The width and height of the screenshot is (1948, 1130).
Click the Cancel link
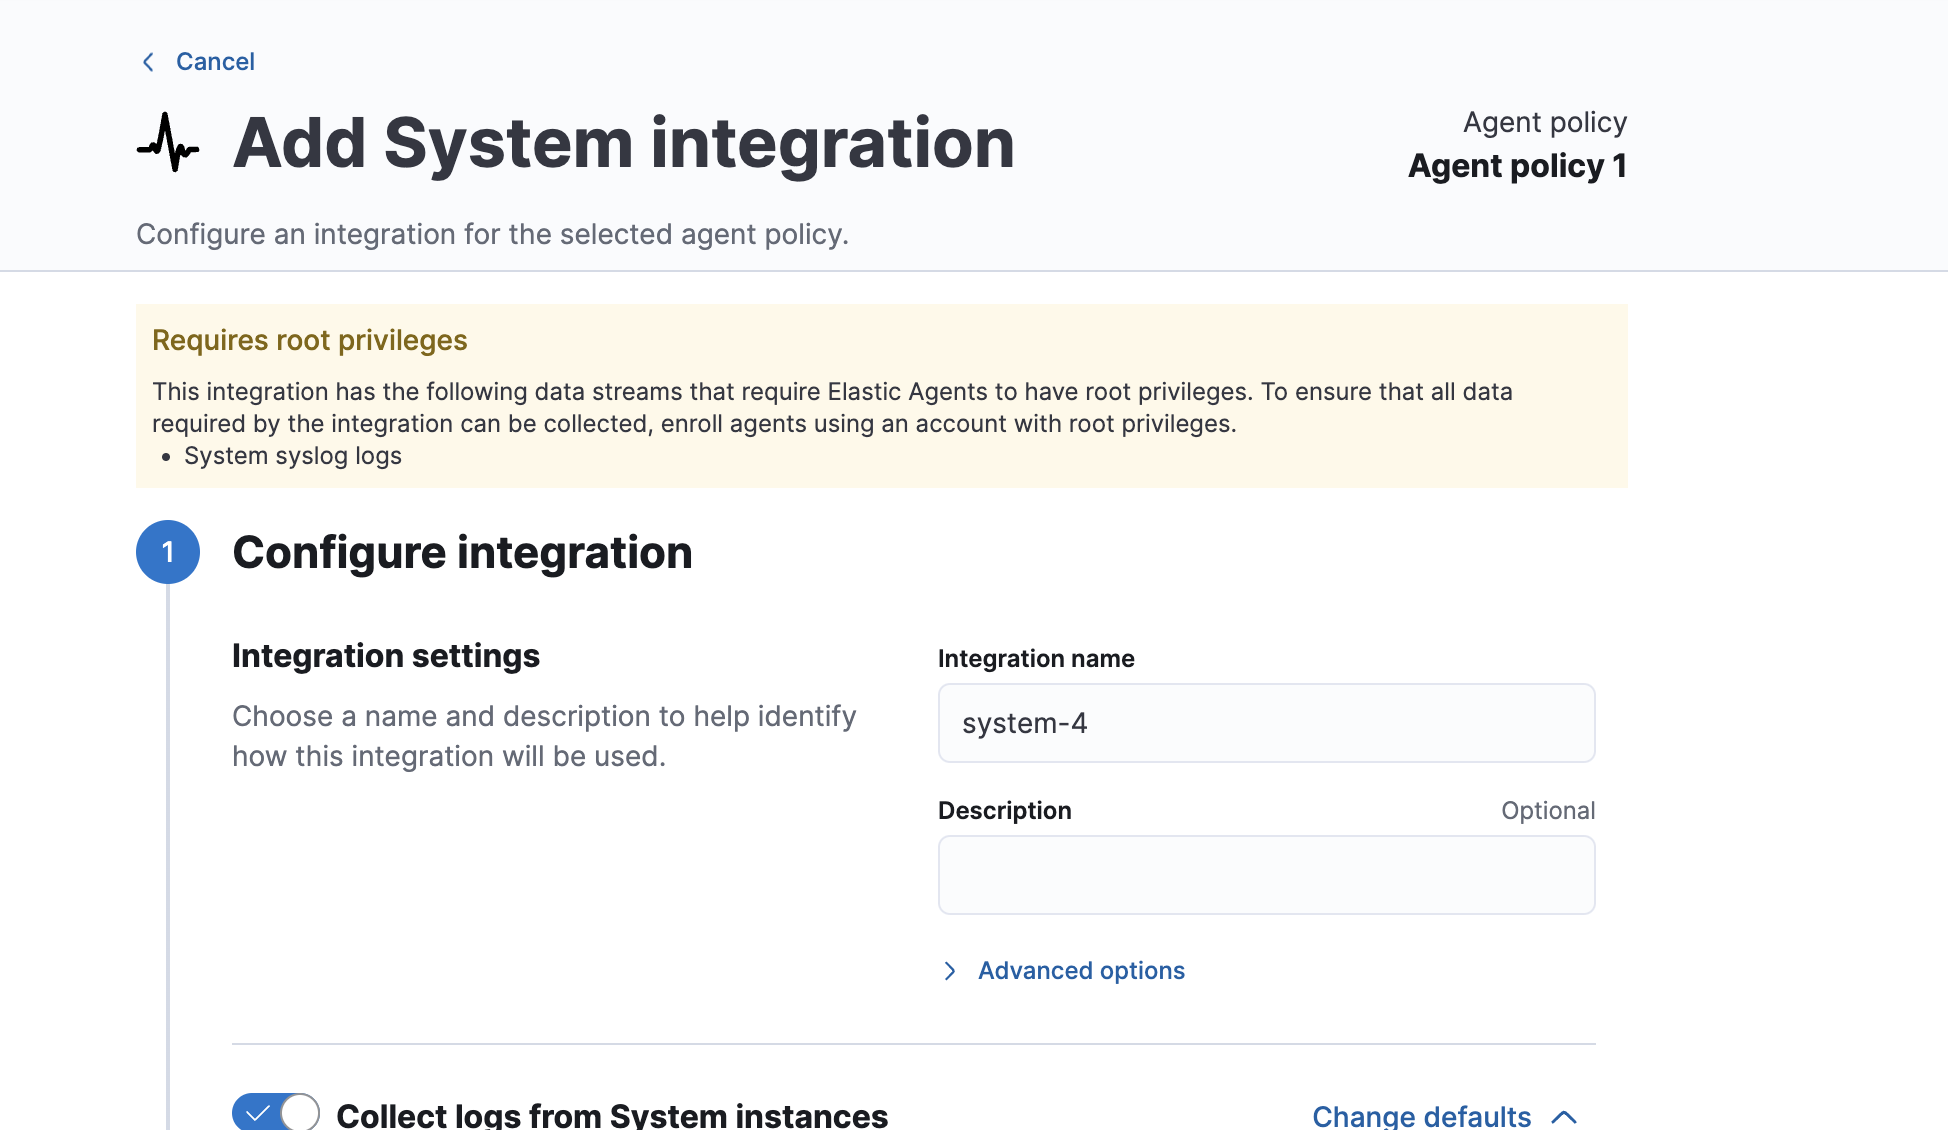(215, 62)
